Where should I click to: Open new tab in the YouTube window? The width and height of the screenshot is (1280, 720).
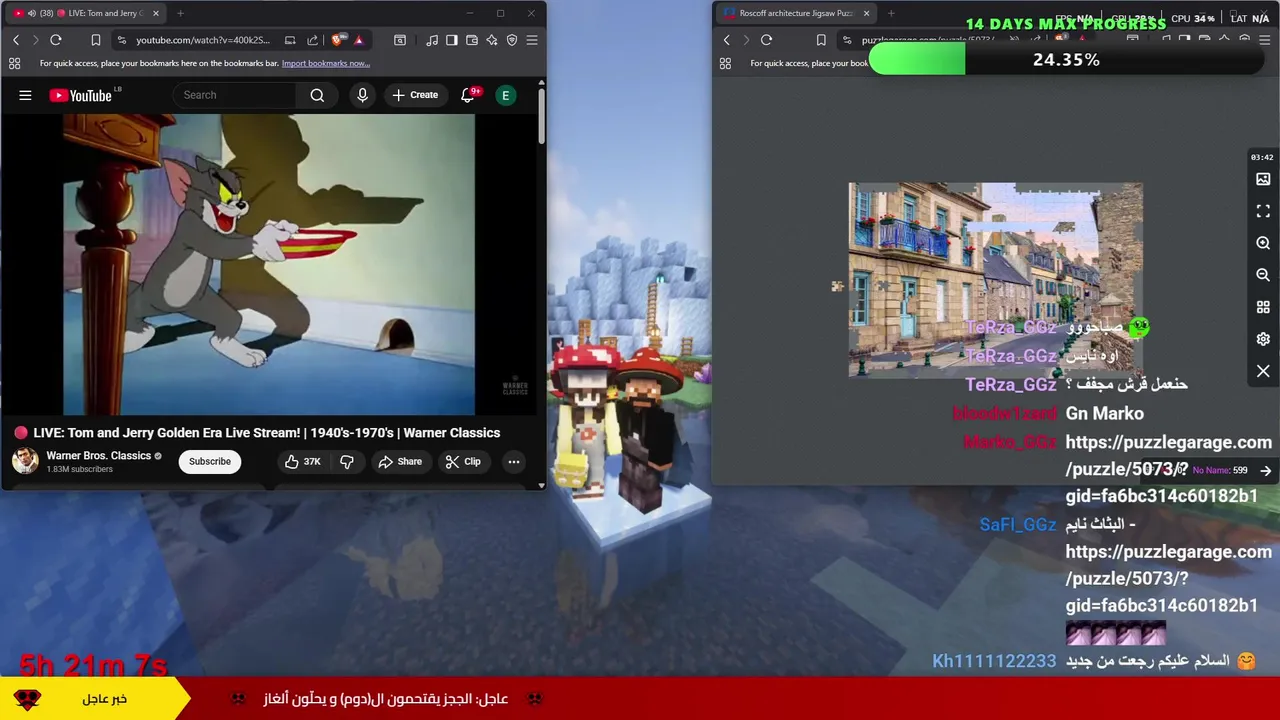pyautogui.click(x=180, y=13)
